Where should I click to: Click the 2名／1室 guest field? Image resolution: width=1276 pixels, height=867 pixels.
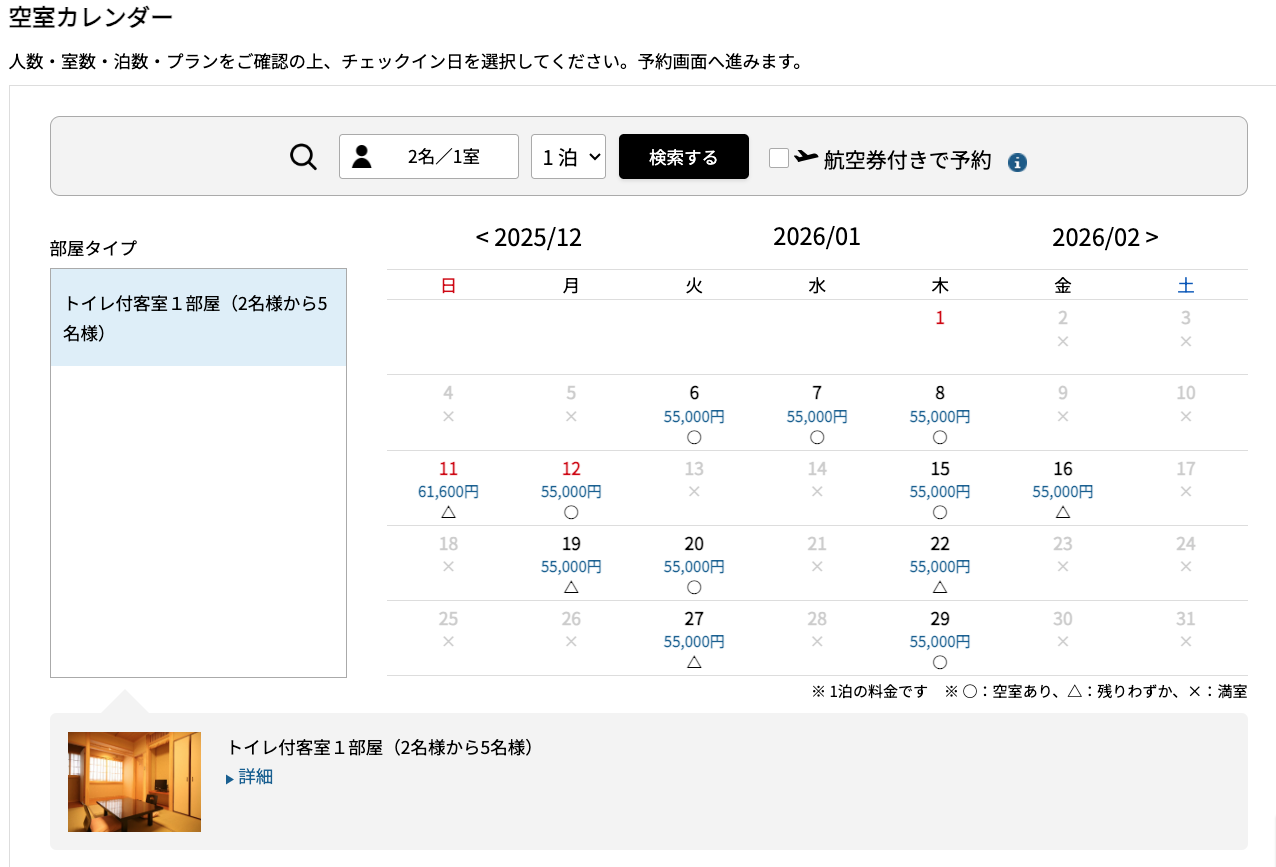click(x=444, y=156)
